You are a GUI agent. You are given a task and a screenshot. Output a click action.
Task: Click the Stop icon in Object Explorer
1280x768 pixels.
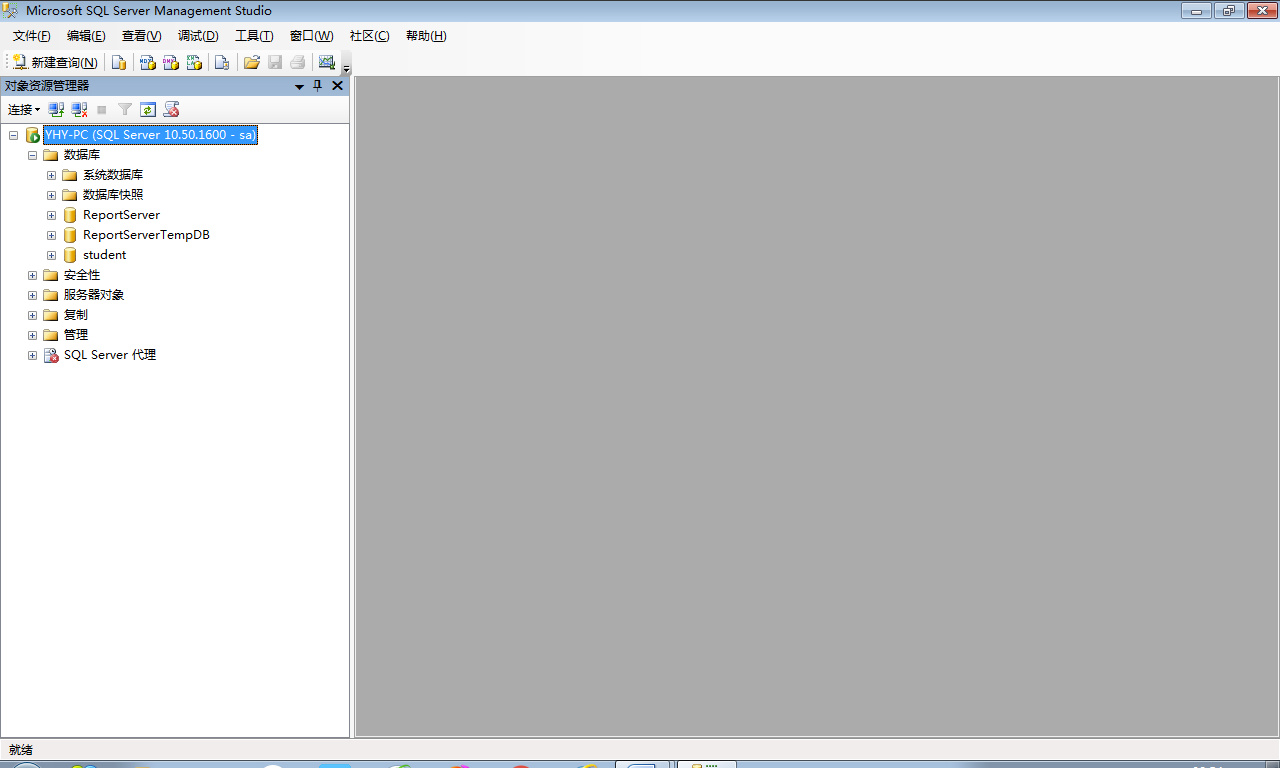[x=102, y=110]
